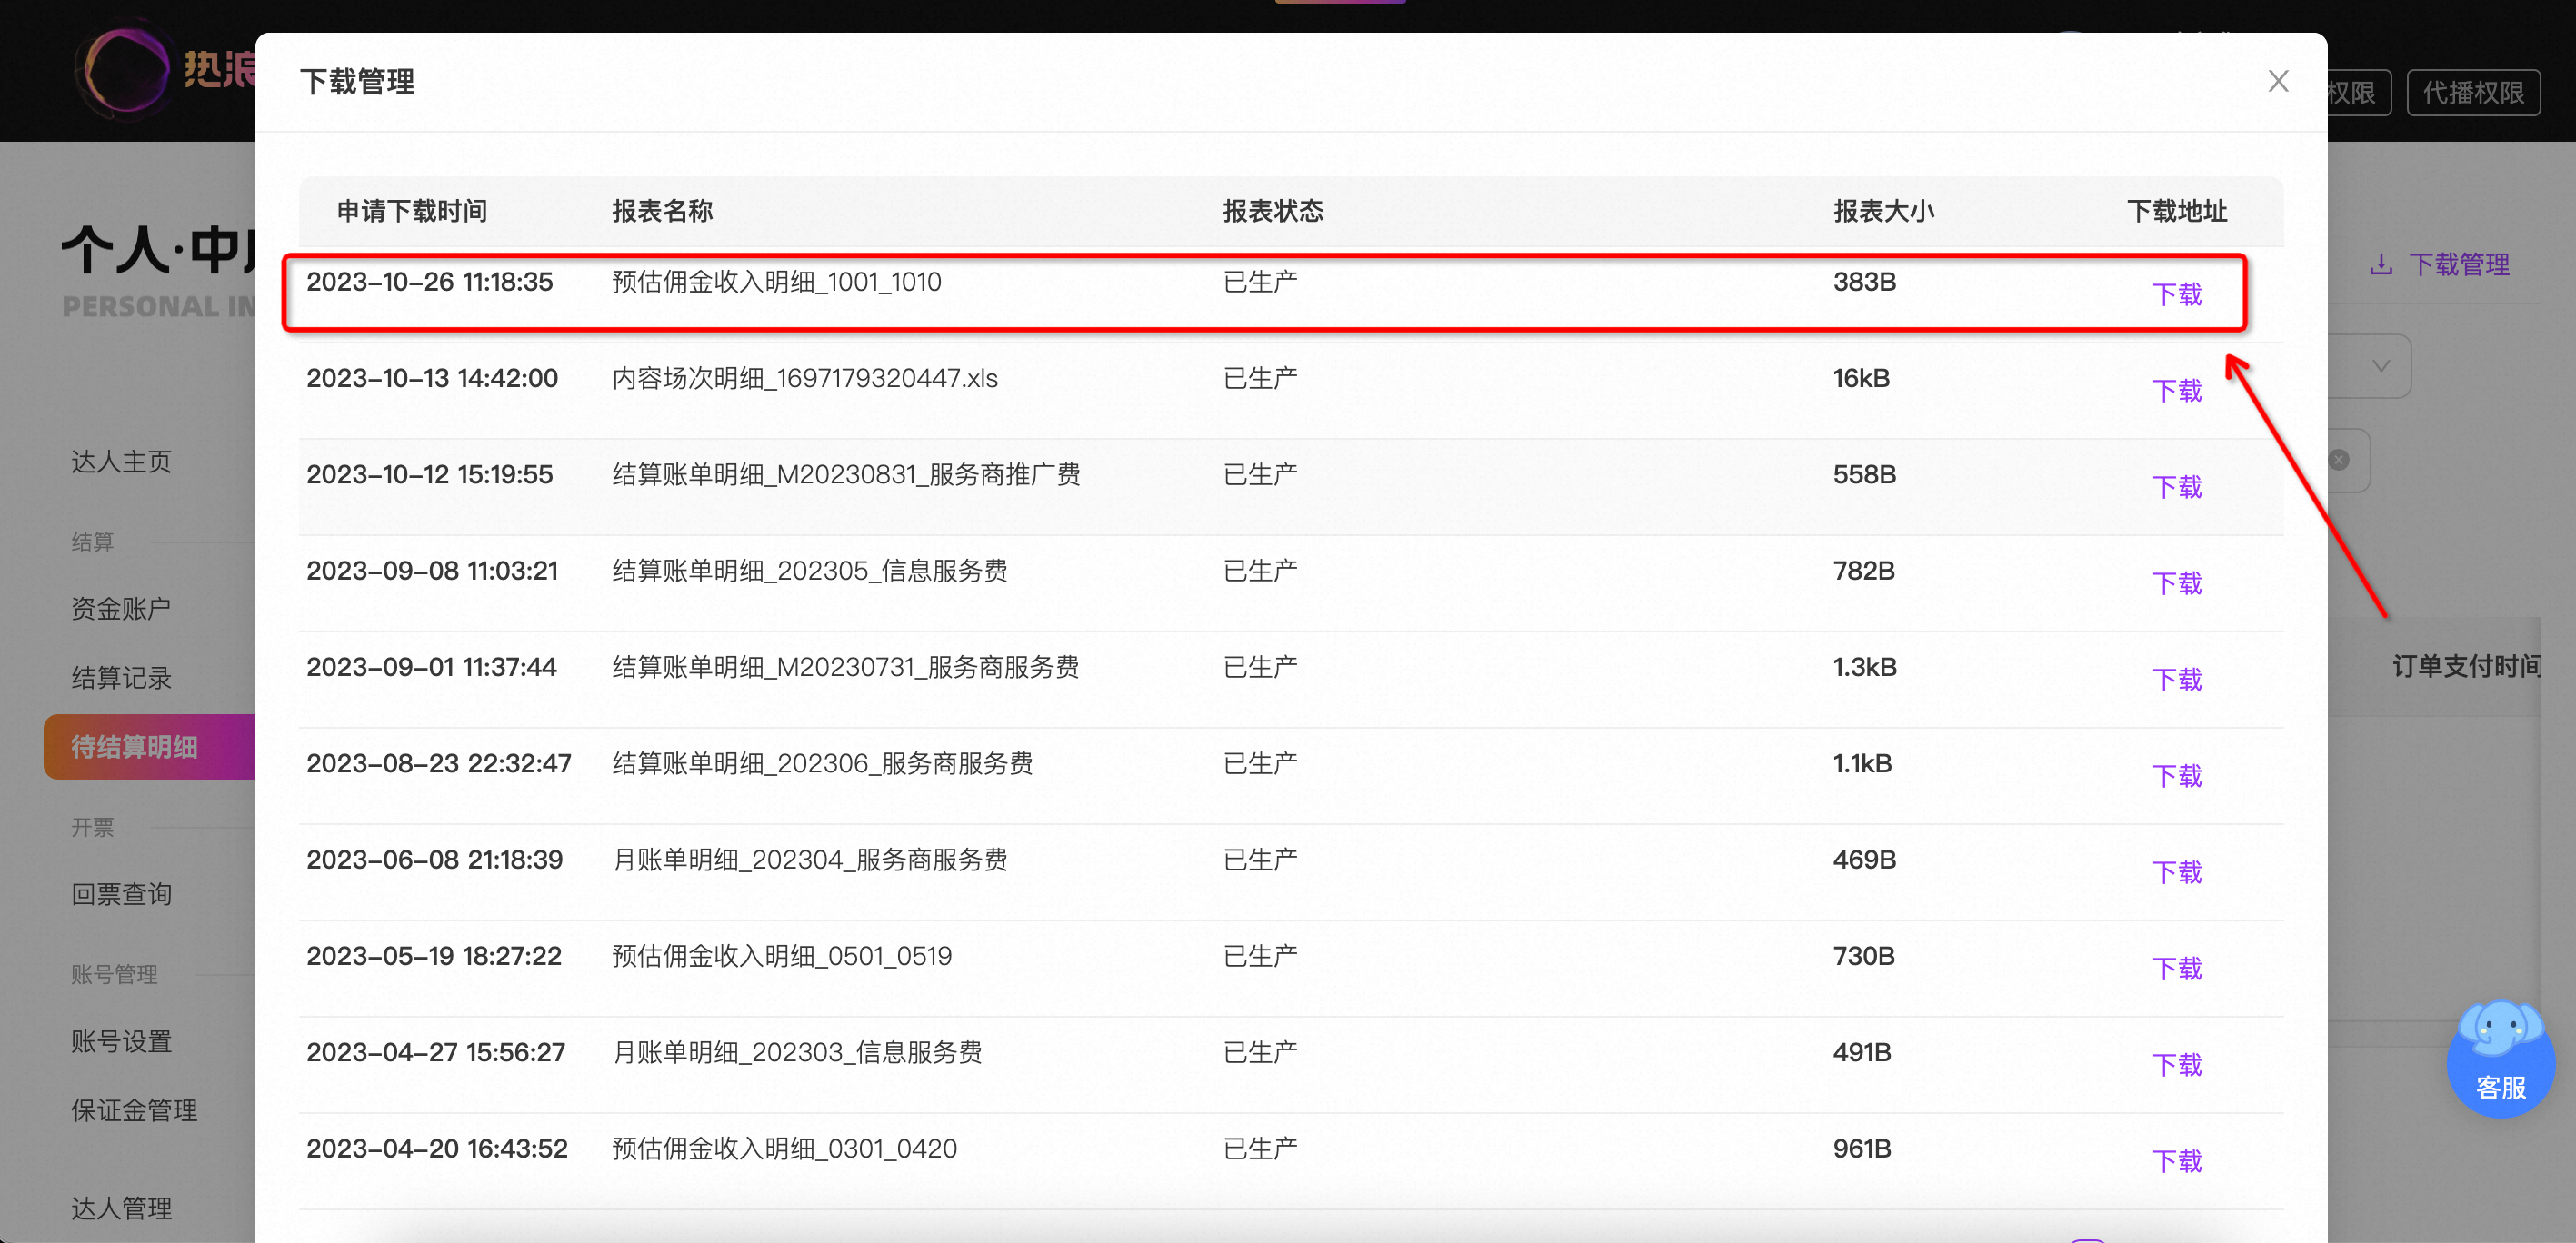The width and height of the screenshot is (2576, 1243).
Task: Open 保证金管理 in the sidebar
Action: tap(134, 1110)
